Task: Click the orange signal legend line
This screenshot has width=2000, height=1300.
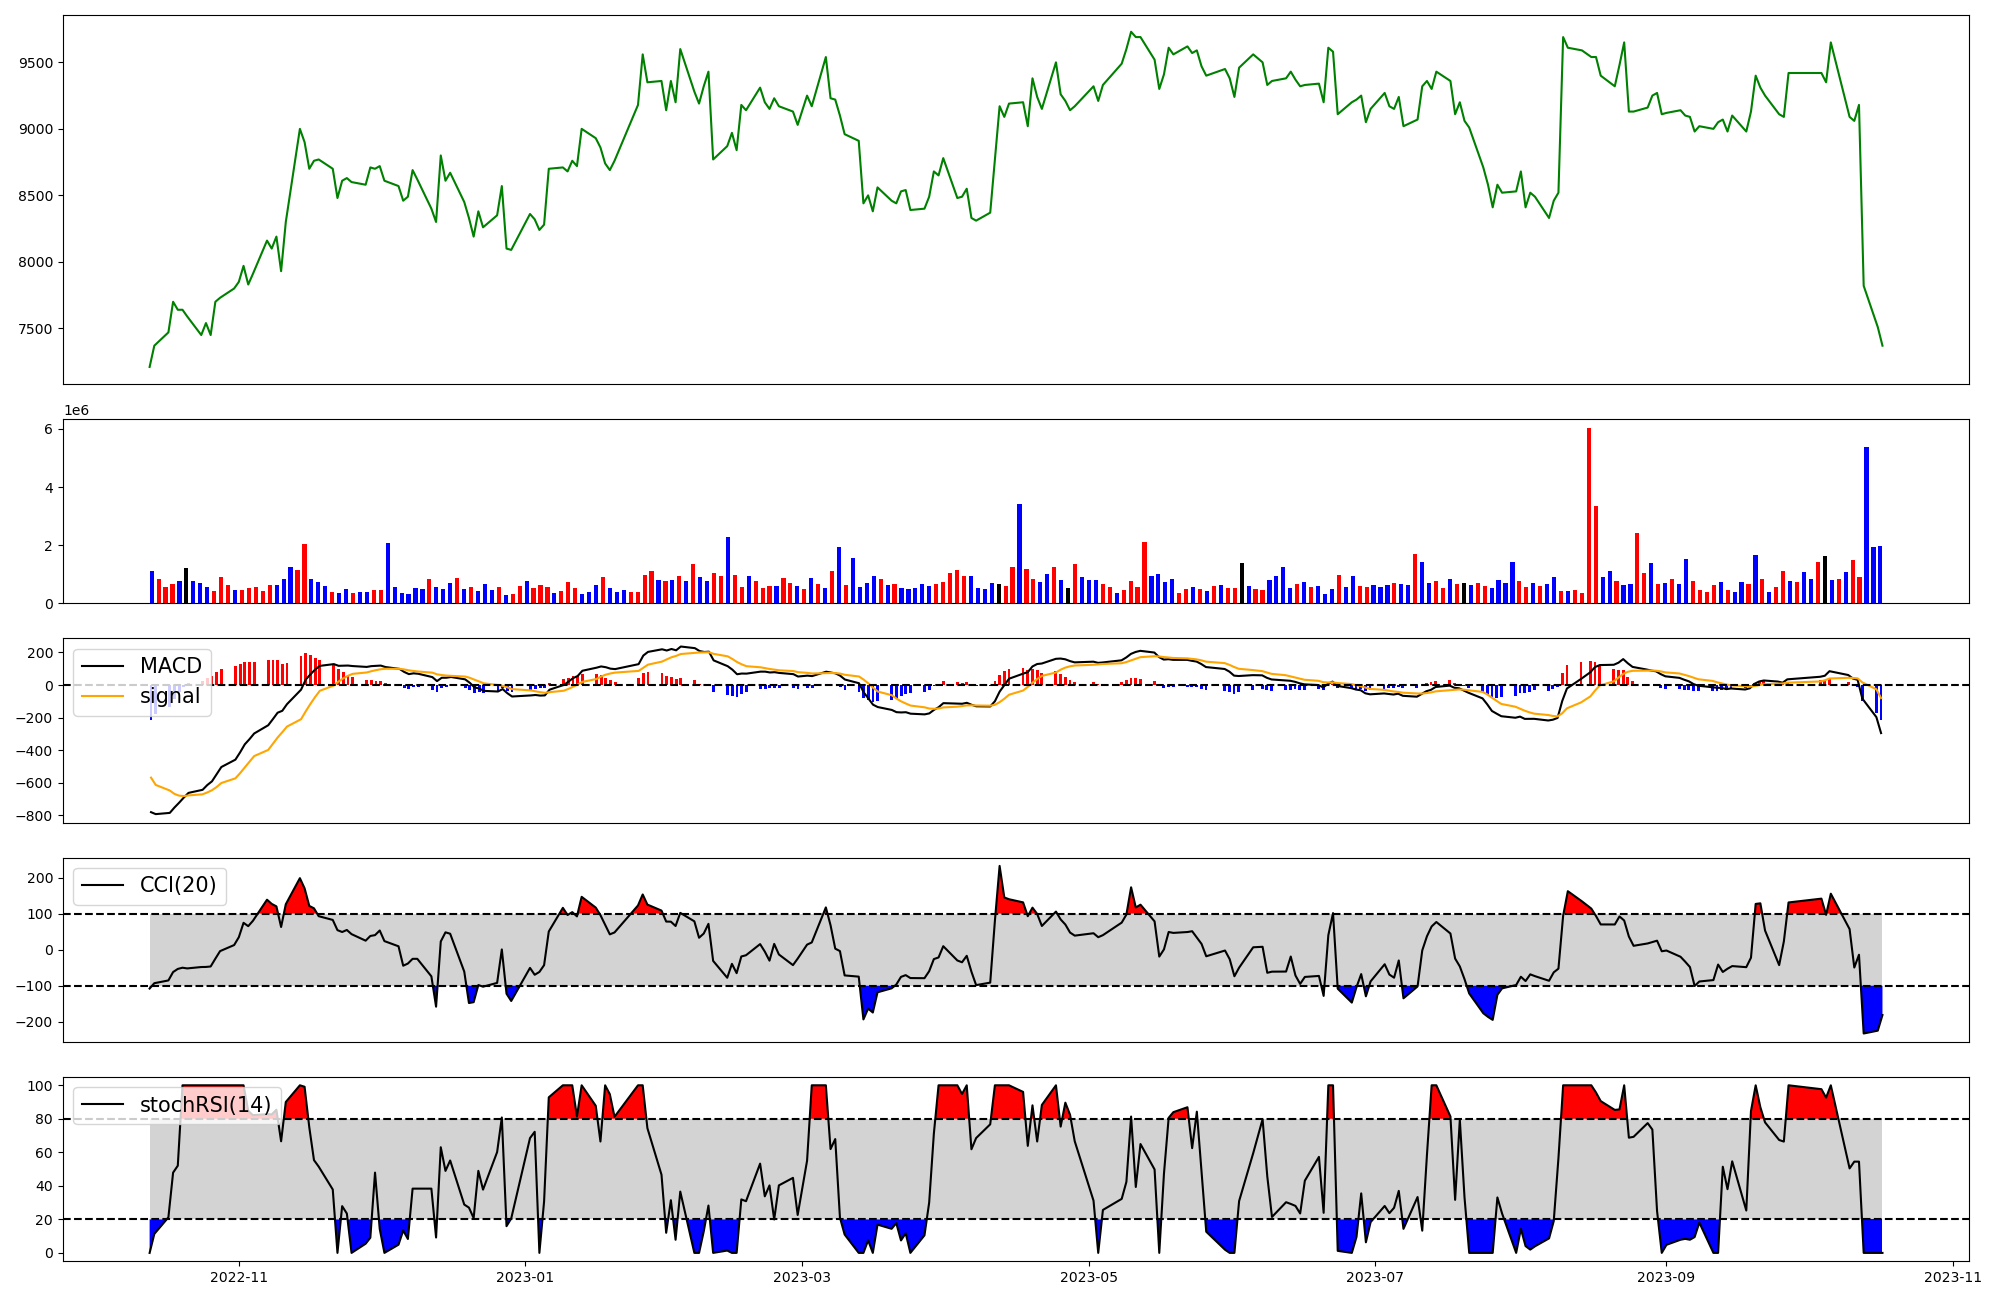Action: coord(103,696)
